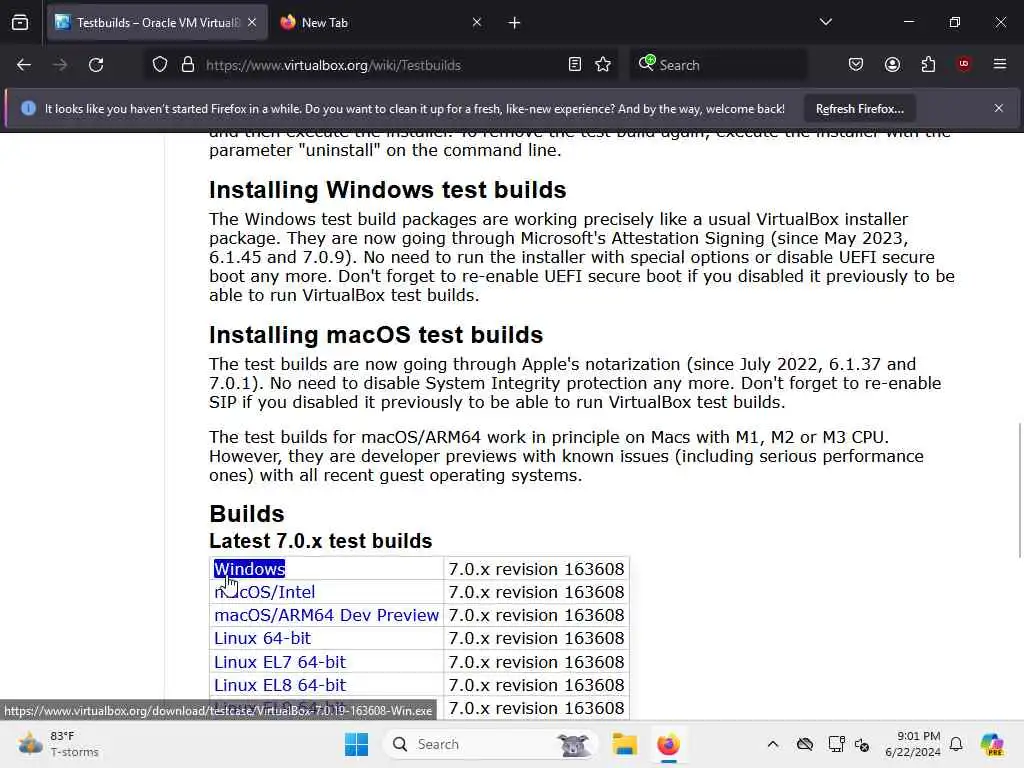Close the Testbuilds tab
Image resolution: width=1024 pixels, height=768 pixels.
click(252, 22)
